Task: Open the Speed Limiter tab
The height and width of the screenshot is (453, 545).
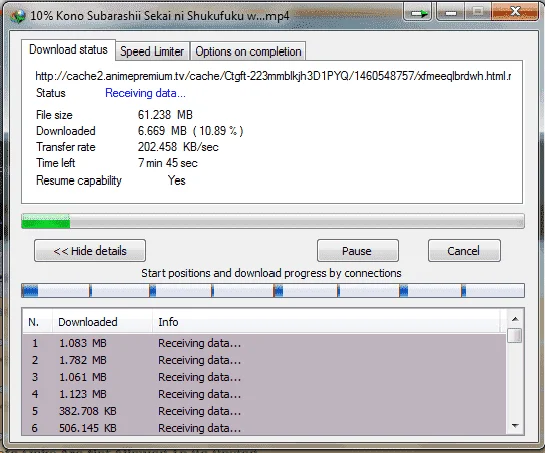Action: click(x=152, y=51)
